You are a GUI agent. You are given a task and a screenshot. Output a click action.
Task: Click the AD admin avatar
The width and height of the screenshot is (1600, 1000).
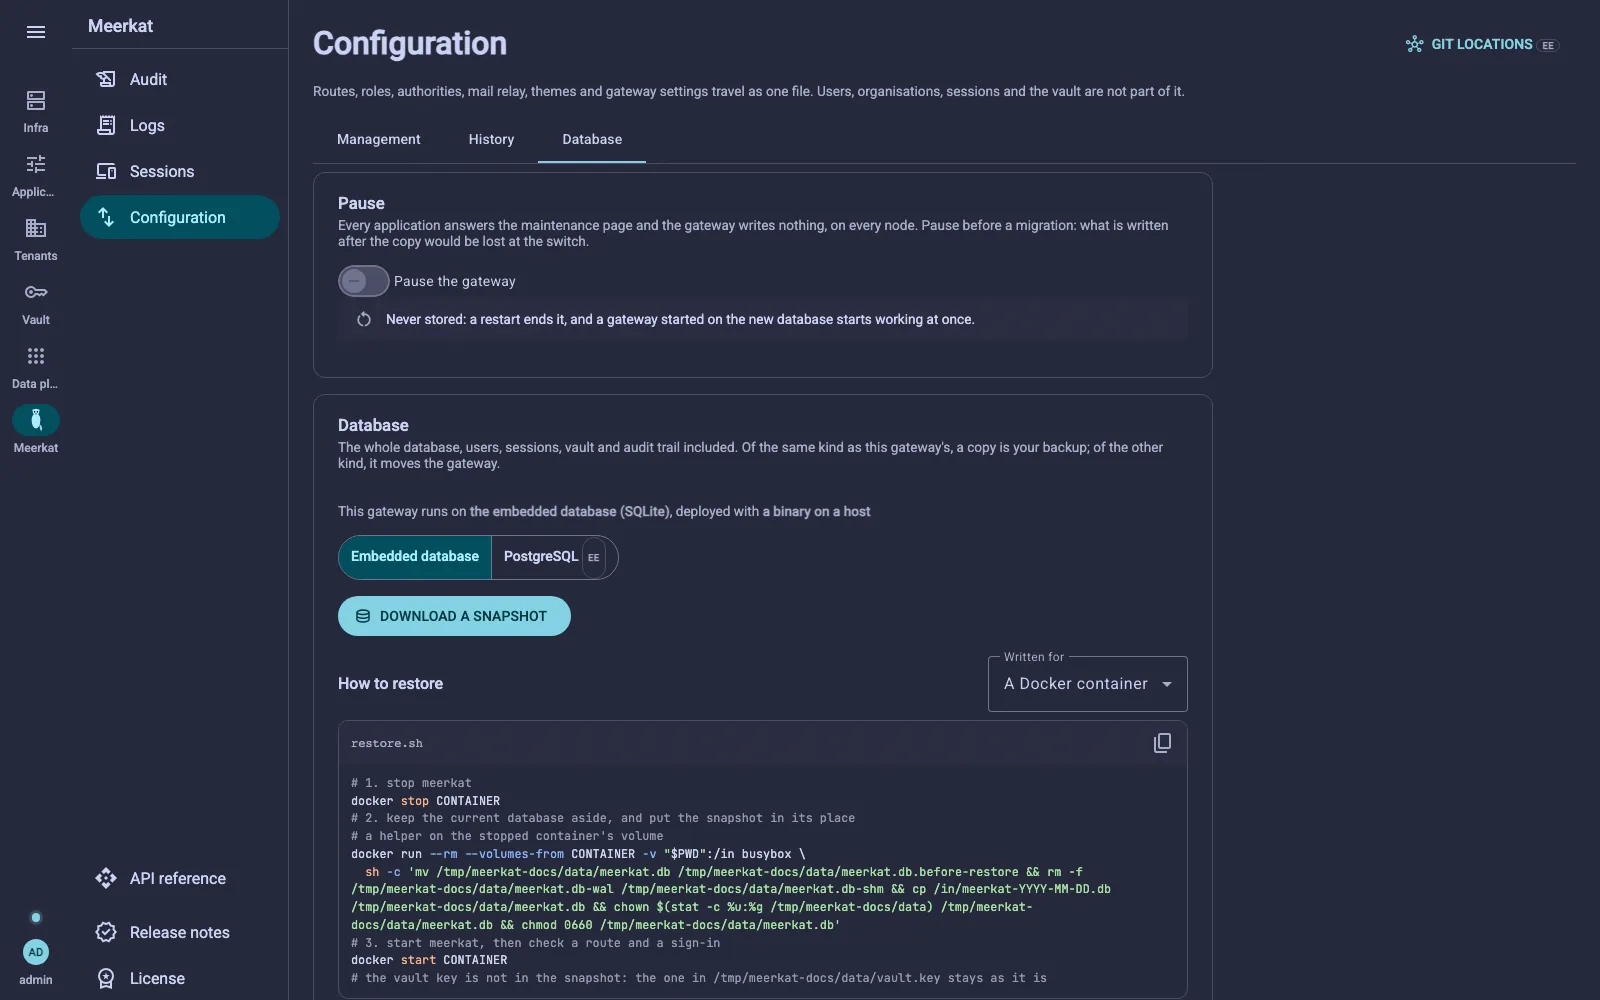(x=36, y=952)
